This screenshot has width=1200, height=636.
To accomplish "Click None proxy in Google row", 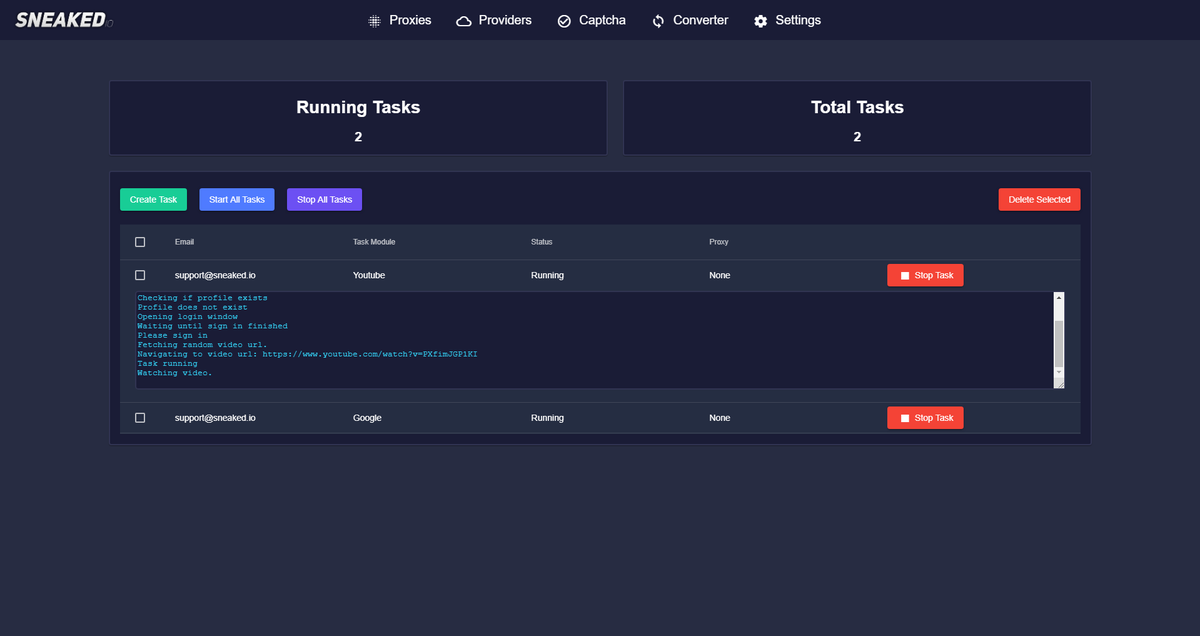I will coord(720,418).
